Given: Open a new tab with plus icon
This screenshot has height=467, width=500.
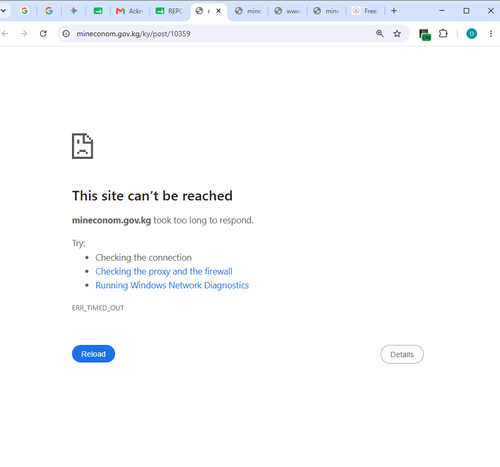Looking at the screenshot, I should (394, 11).
